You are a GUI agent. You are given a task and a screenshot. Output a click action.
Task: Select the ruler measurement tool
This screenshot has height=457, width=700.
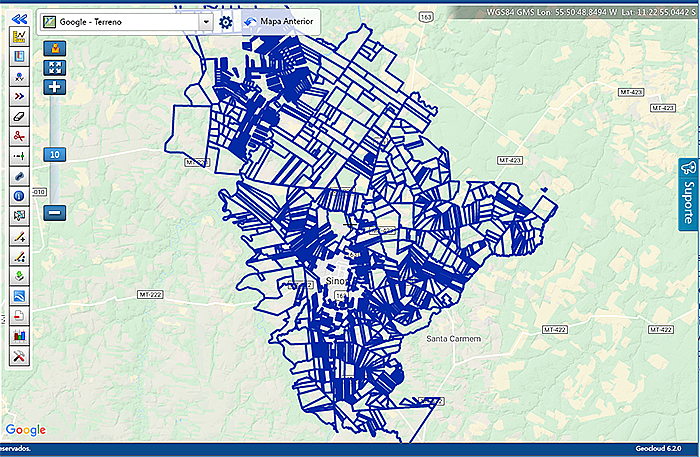point(19,37)
